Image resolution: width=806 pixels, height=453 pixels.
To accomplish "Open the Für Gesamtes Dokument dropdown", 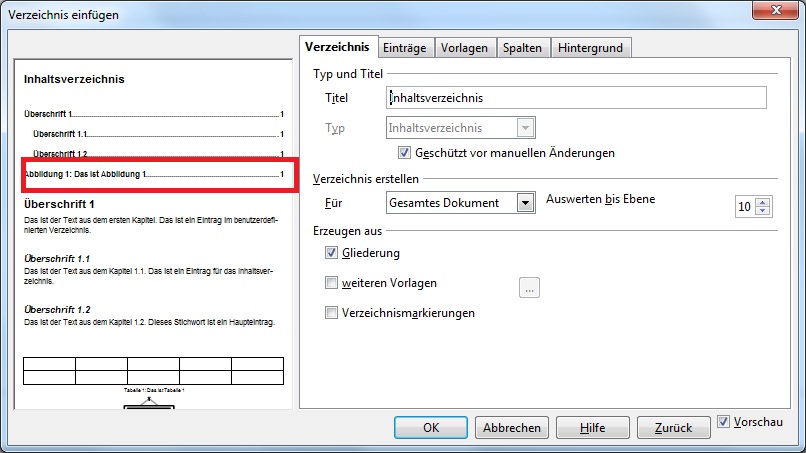I will [525, 203].
